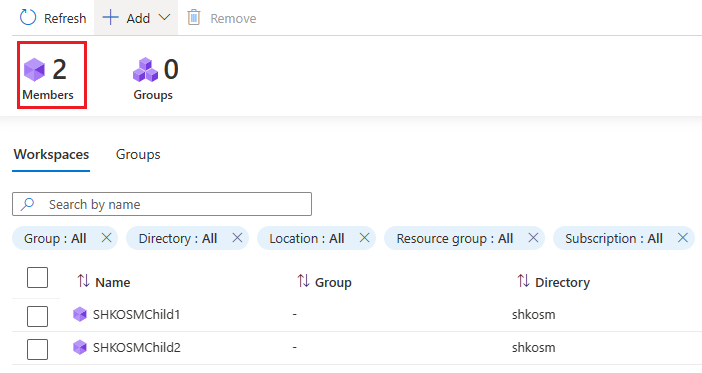
Task: Open the SHKOSMChild2 workspace name
Action: 137,348
